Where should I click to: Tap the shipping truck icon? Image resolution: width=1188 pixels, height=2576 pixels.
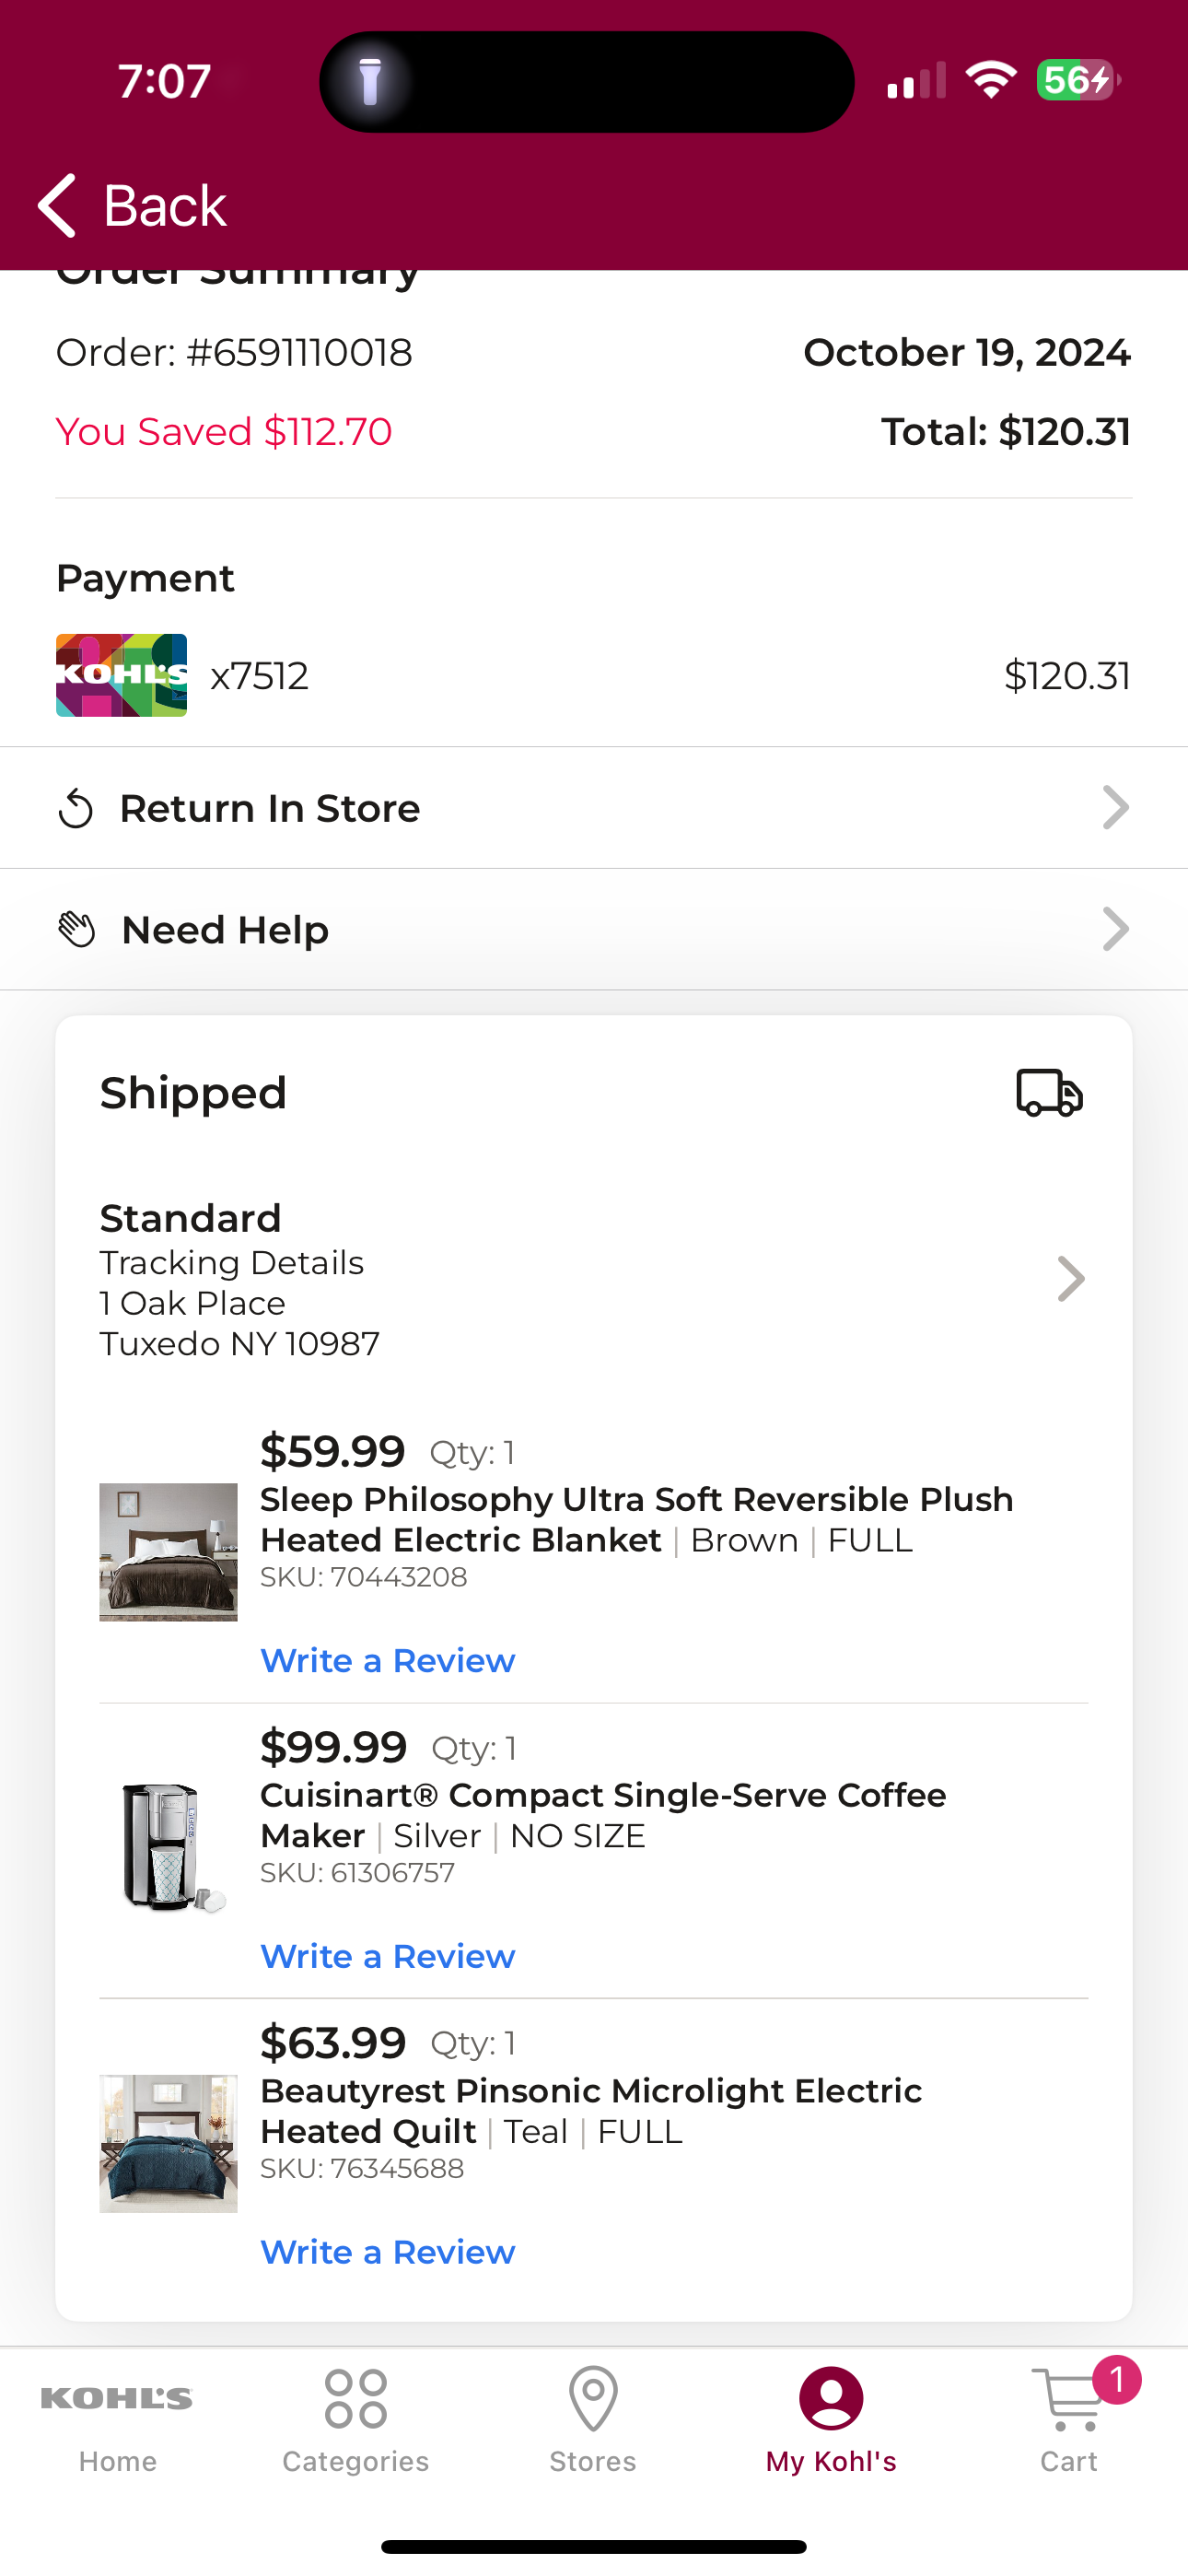pyautogui.click(x=1049, y=1092)
